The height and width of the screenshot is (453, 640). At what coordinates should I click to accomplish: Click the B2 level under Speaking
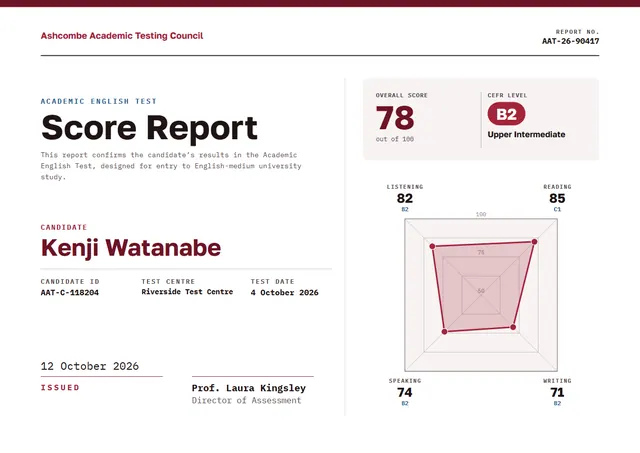pyautogui.click(x=405, y=403)
